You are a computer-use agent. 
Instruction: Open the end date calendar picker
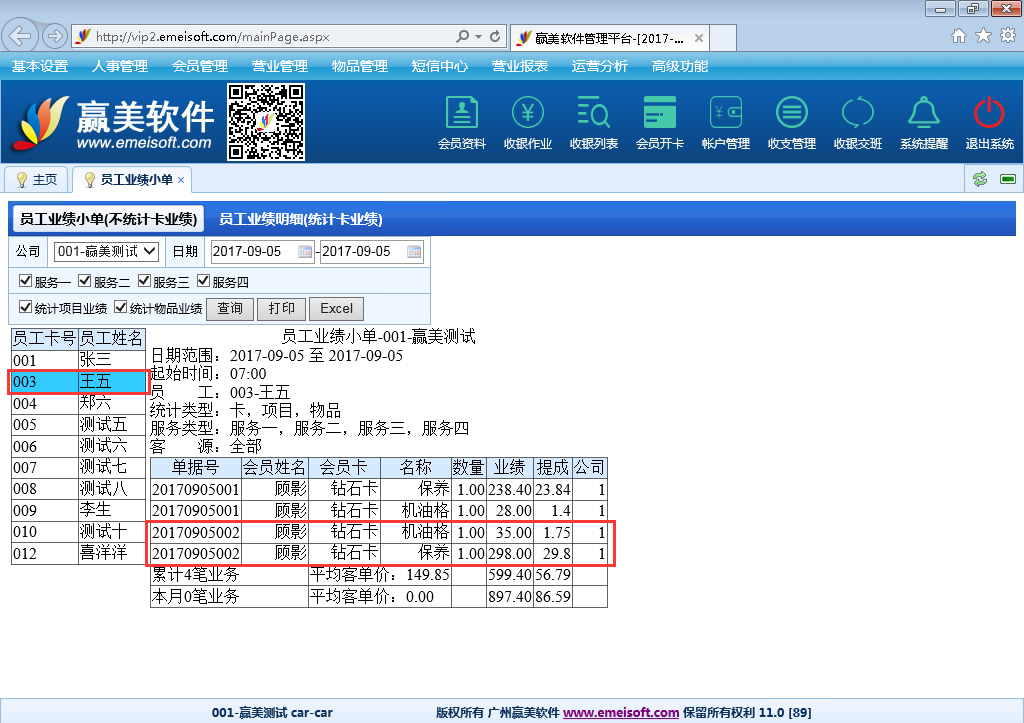pos(414,252)
